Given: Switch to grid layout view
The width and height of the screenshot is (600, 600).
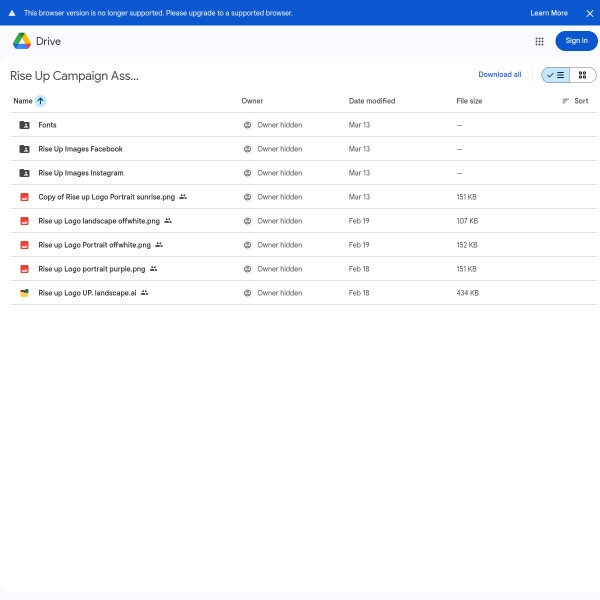Looking at the screenshot, I should tap(583, 75).
